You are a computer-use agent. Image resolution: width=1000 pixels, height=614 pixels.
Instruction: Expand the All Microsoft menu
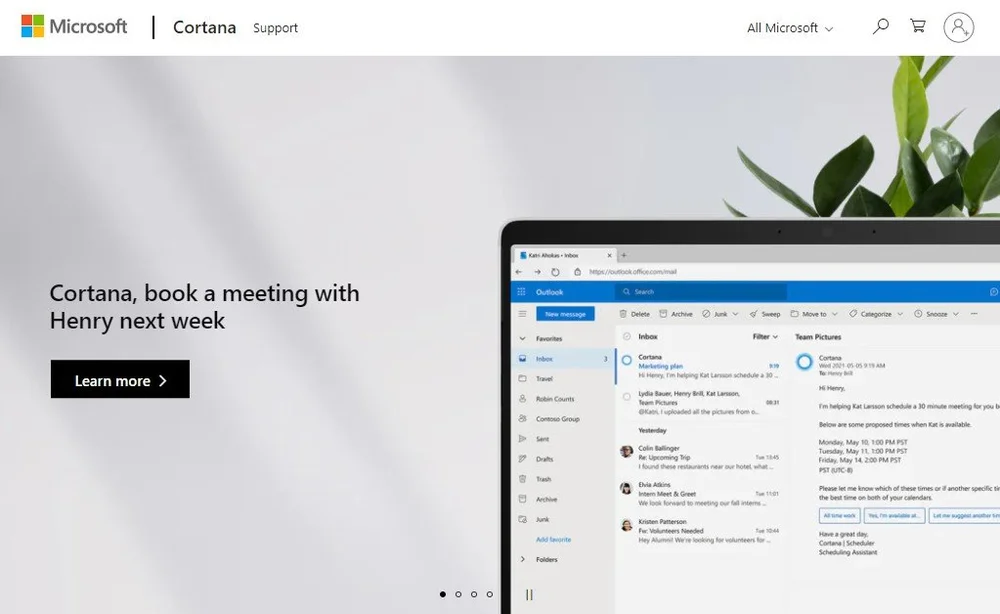[790, 28]
